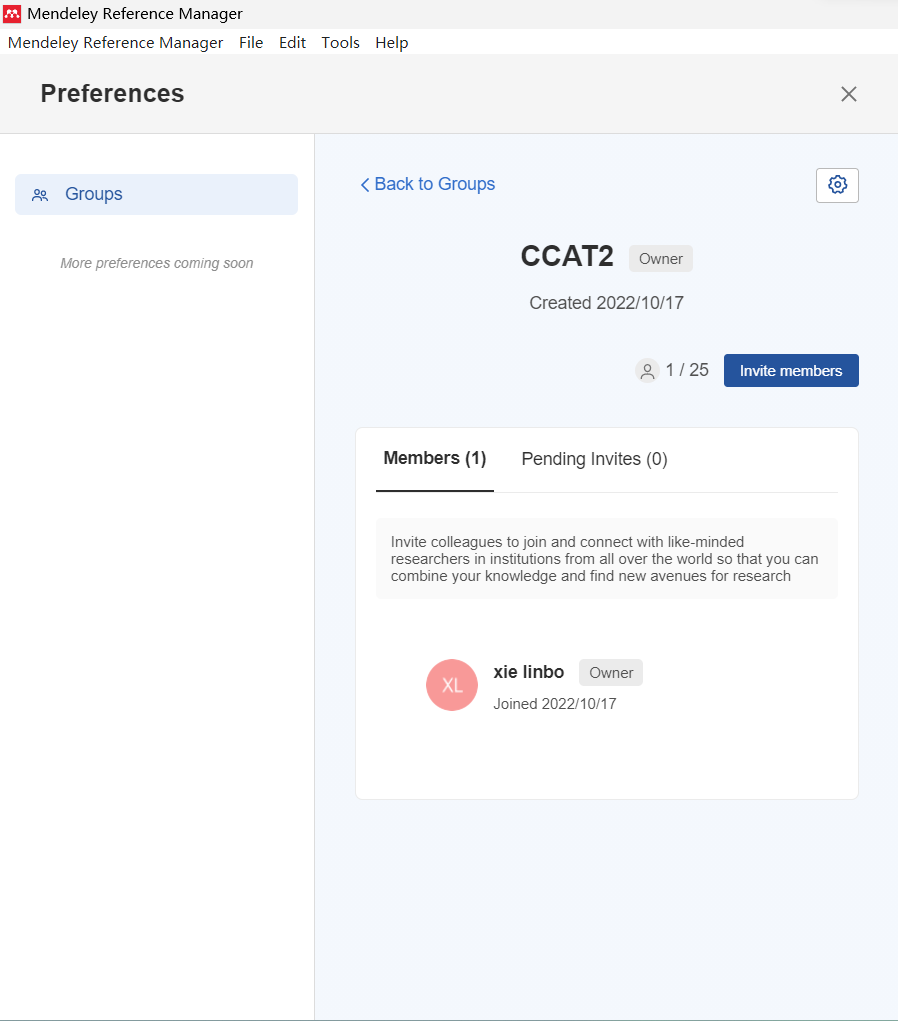This screenshot has width=898, height=1021.
Task: Click the CCAT2 group title
Action: click(x=567, y=257)
